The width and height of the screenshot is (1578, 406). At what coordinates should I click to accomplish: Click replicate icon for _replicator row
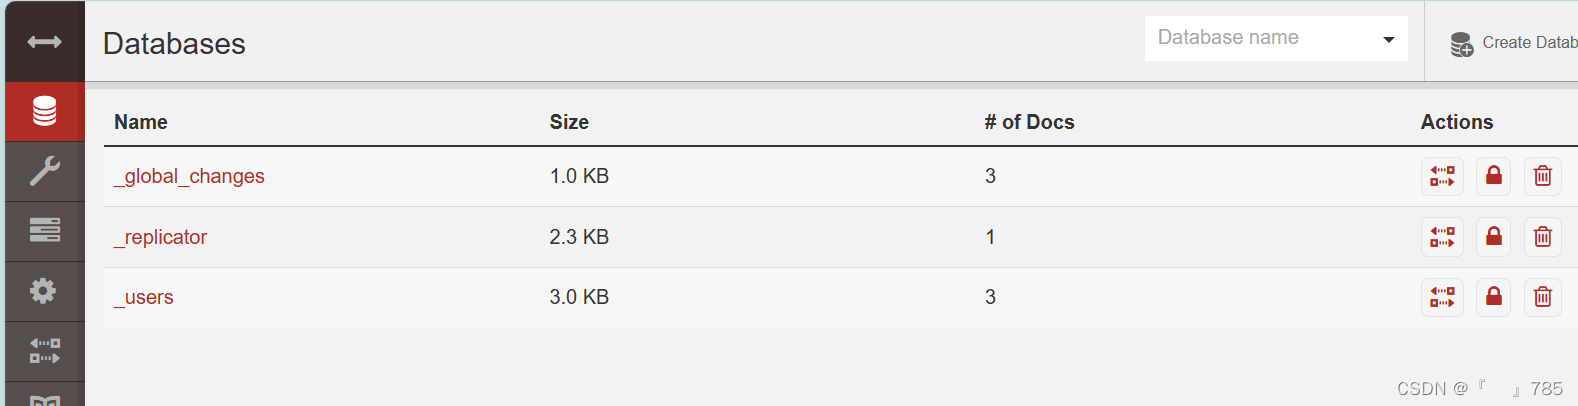click(x=1442, y=237)
